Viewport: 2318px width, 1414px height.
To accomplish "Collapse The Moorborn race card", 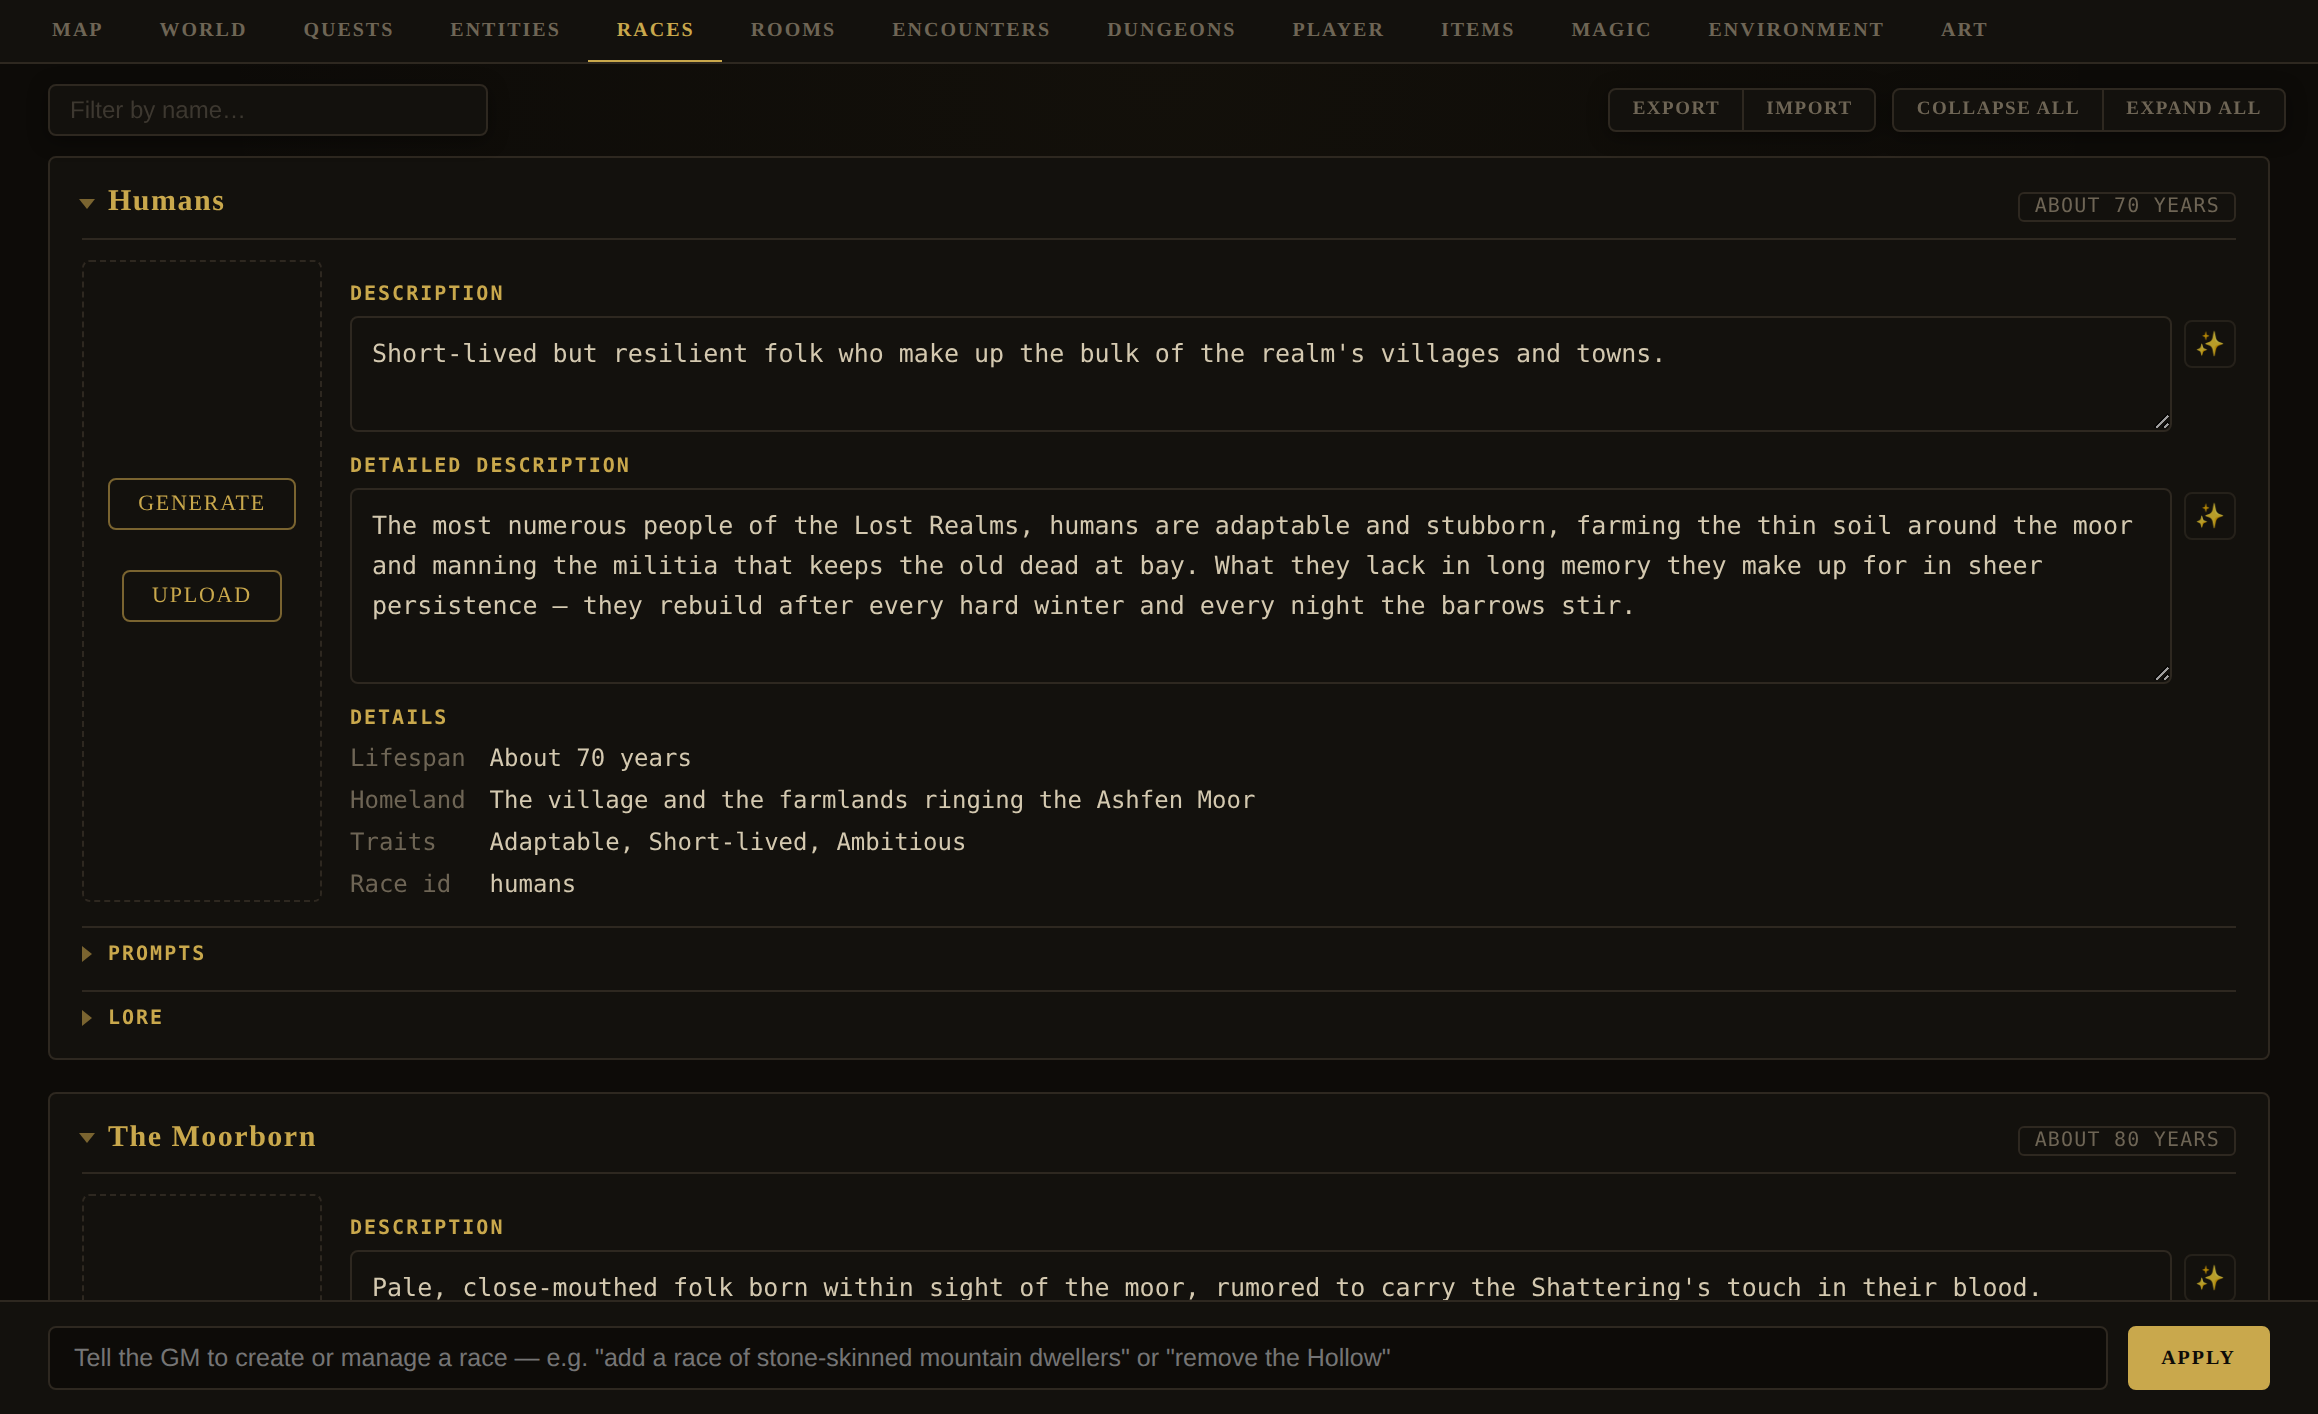I will pyautogui.click(x=87, y=1137).
